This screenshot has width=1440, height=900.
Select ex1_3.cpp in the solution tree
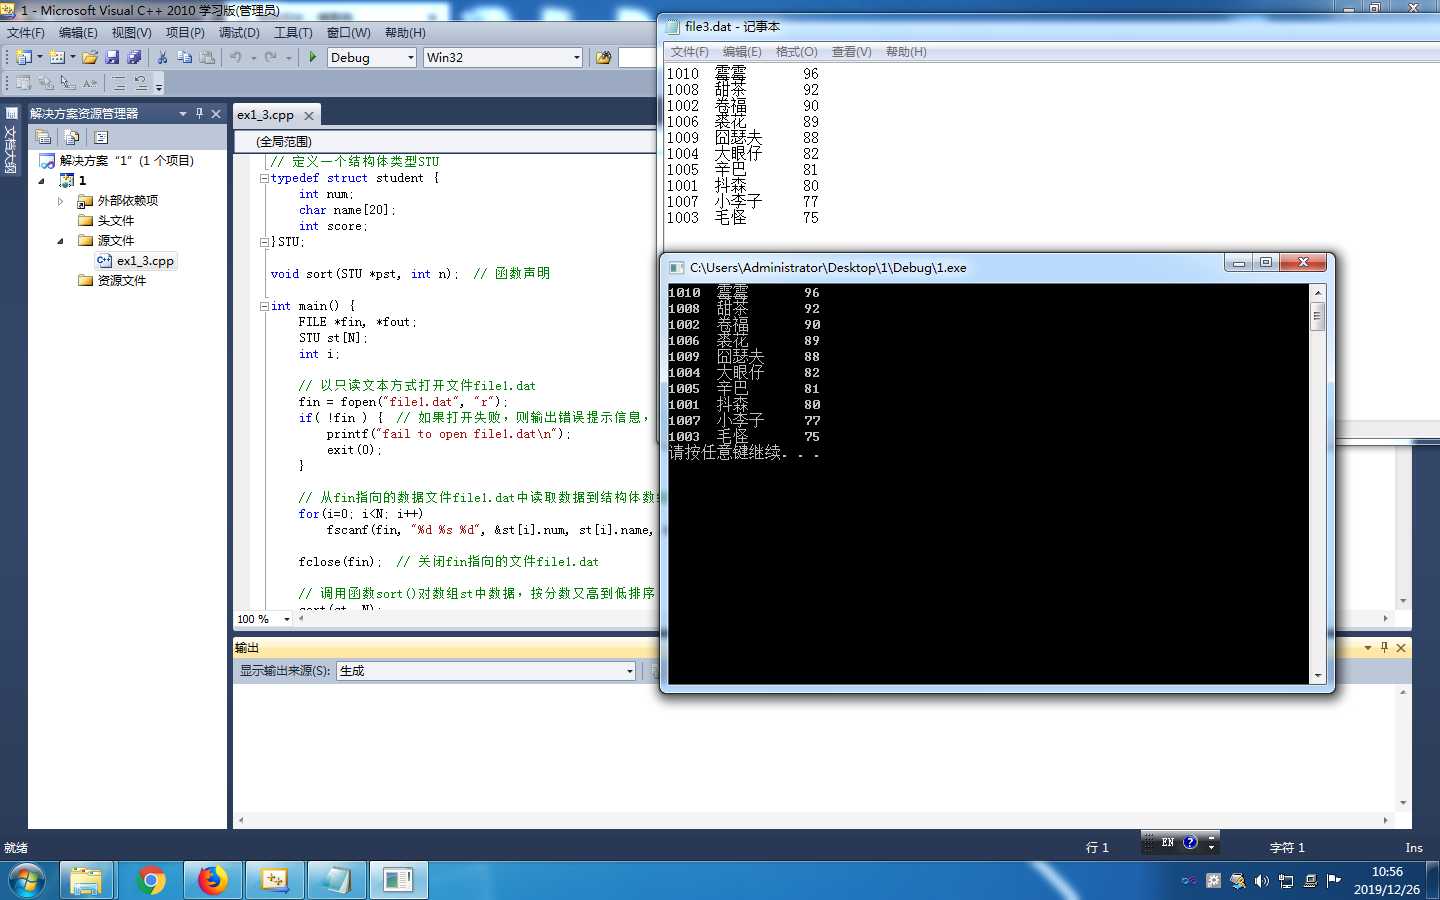pos(145,261)
